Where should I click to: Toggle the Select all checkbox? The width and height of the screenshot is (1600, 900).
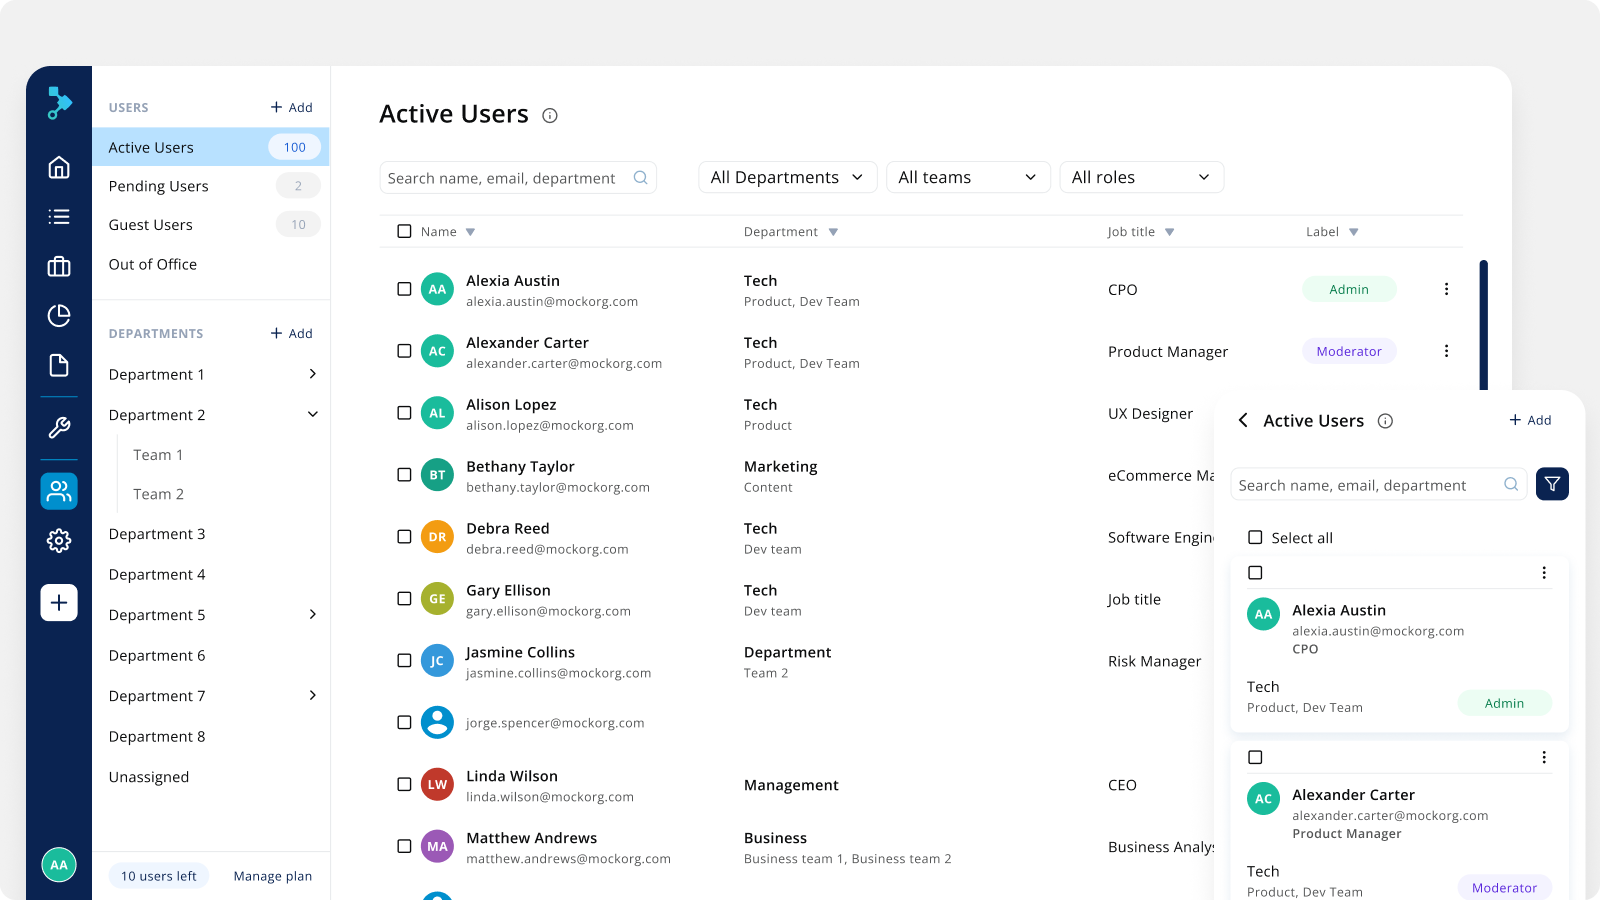coord(1255,538)
